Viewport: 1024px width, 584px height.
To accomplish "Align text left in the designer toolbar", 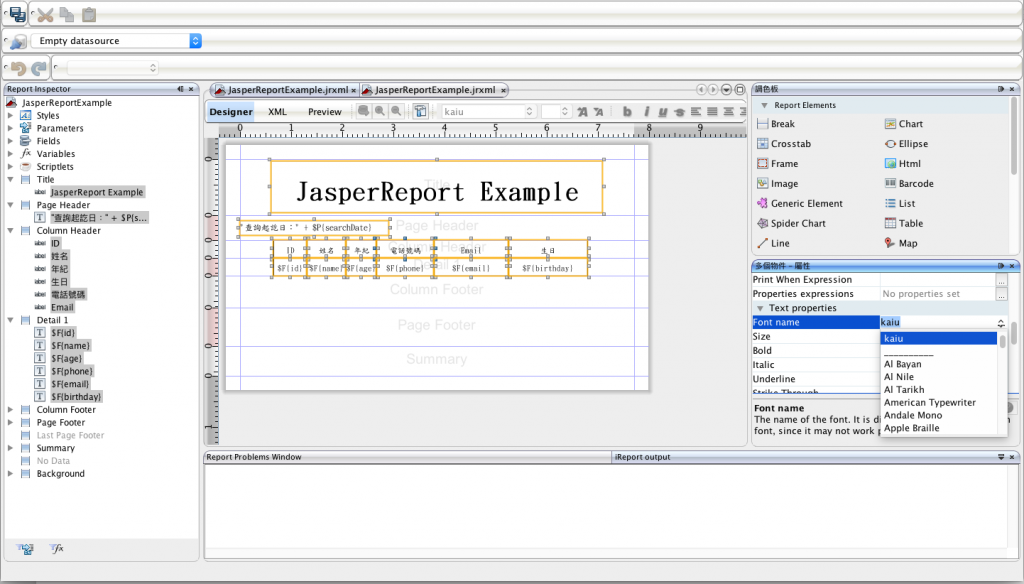I will pos(696,112).
